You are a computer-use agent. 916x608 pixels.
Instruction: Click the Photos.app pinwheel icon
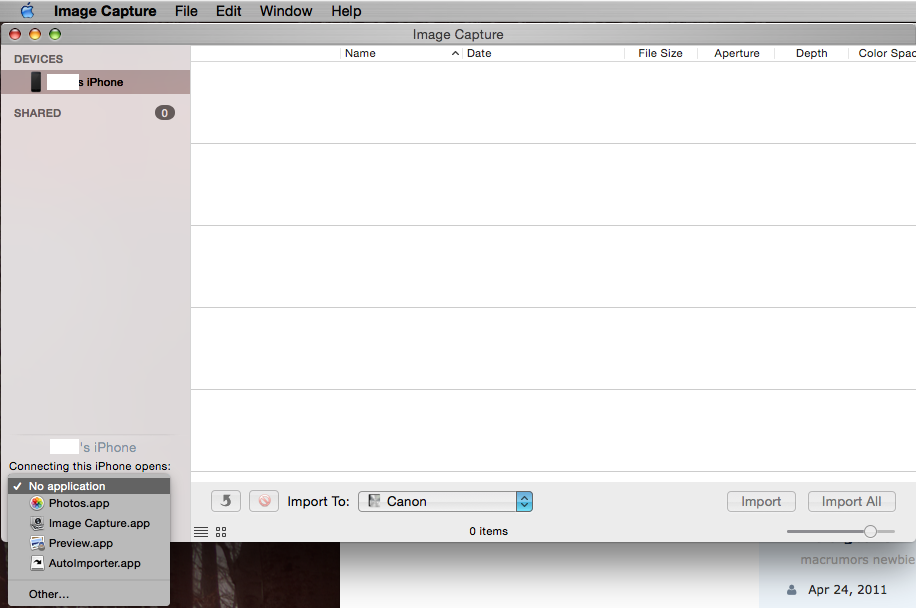(x=37, y=503)
